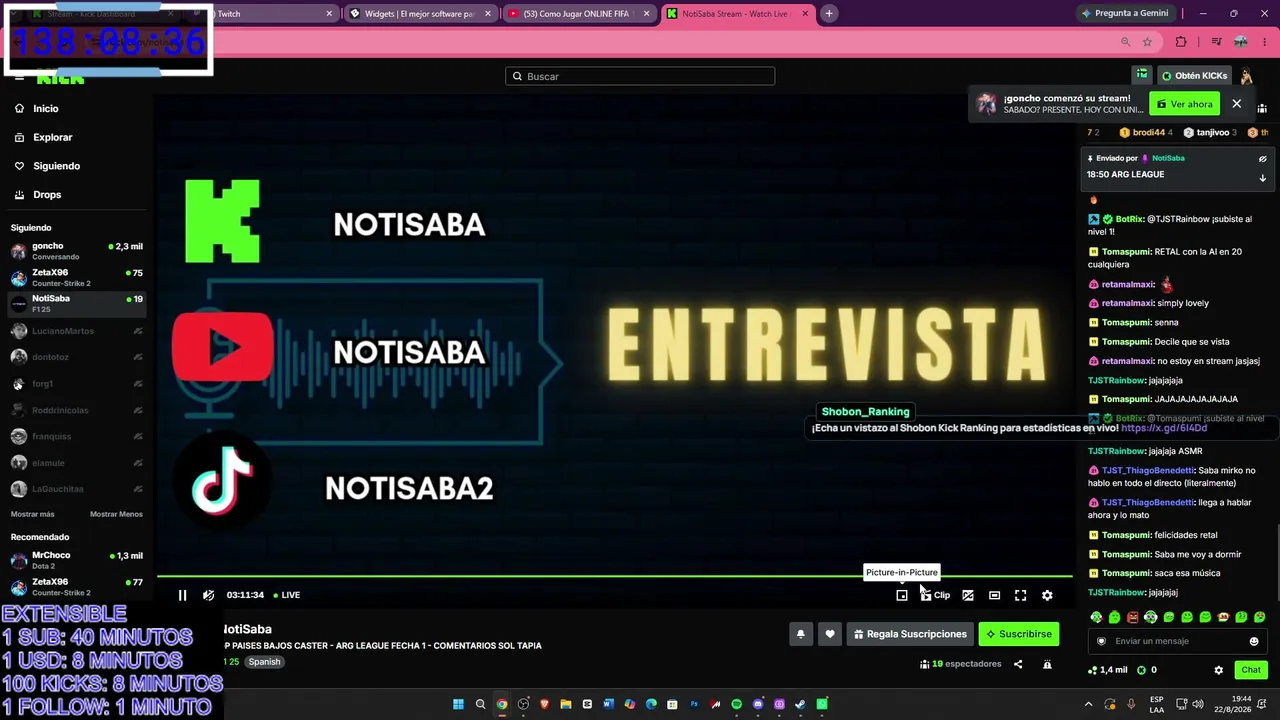Open chat settings gear icon

tap(1218, 670)
